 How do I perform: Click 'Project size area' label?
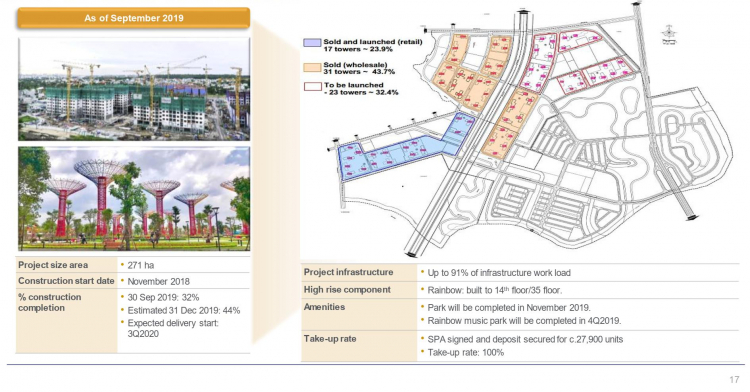point(53,265)
